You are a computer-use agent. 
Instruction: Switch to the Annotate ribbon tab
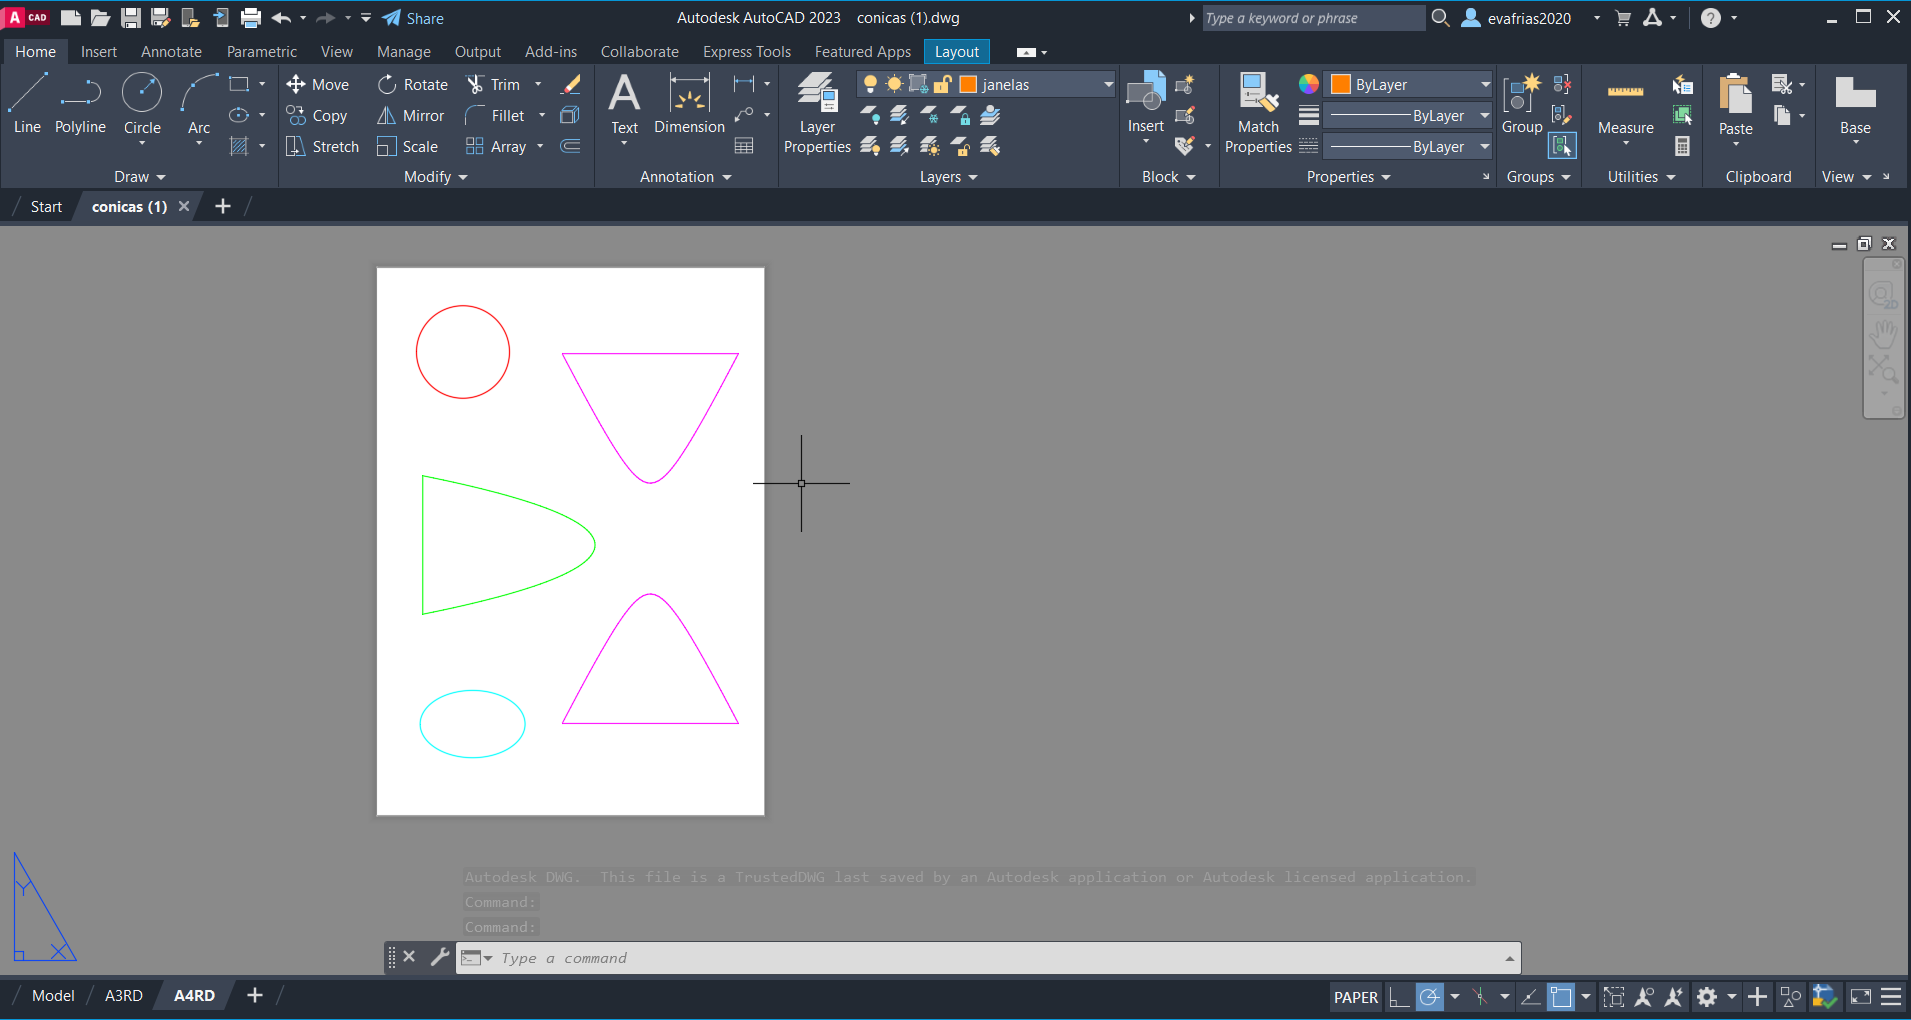tap(171, 52)
